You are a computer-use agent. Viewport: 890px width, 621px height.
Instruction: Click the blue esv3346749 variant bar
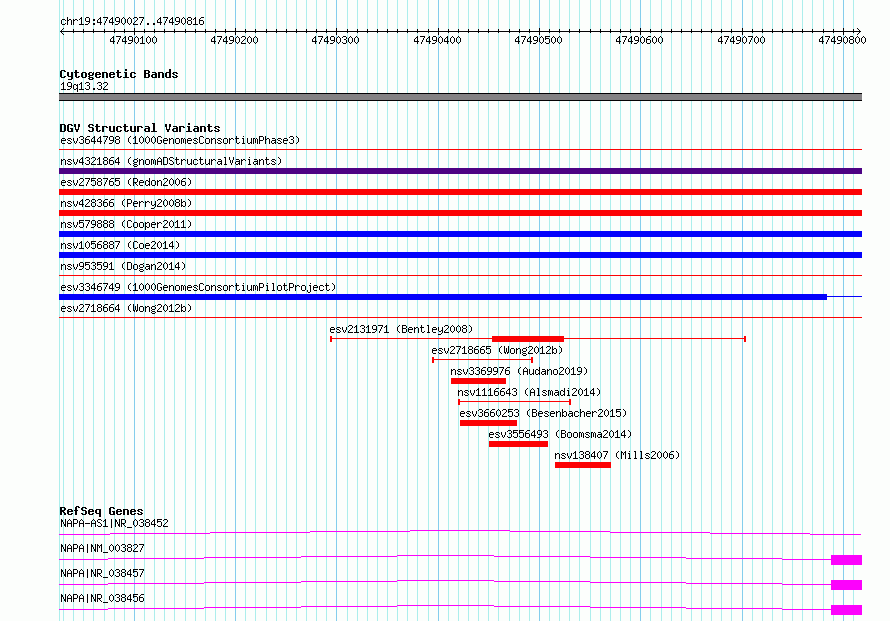pos(443,297)
